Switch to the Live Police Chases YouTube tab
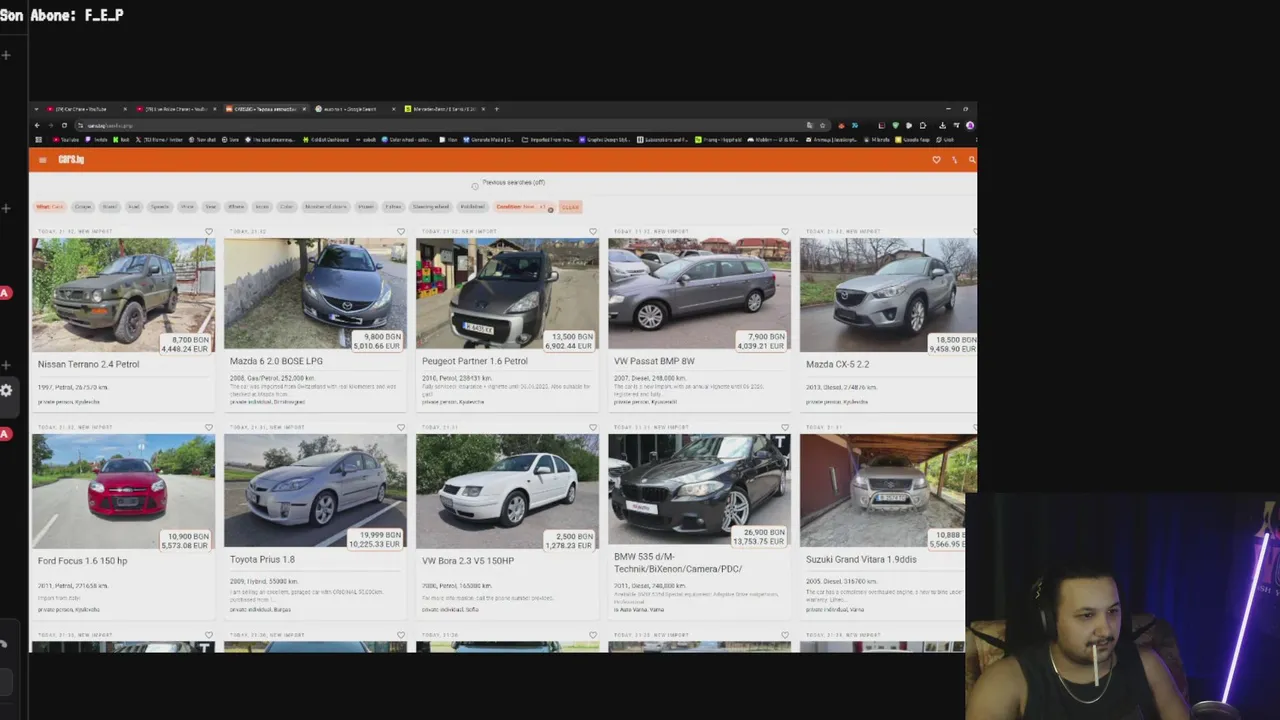1280x720 pixels. pyautogui.click(x=177, y=109)
